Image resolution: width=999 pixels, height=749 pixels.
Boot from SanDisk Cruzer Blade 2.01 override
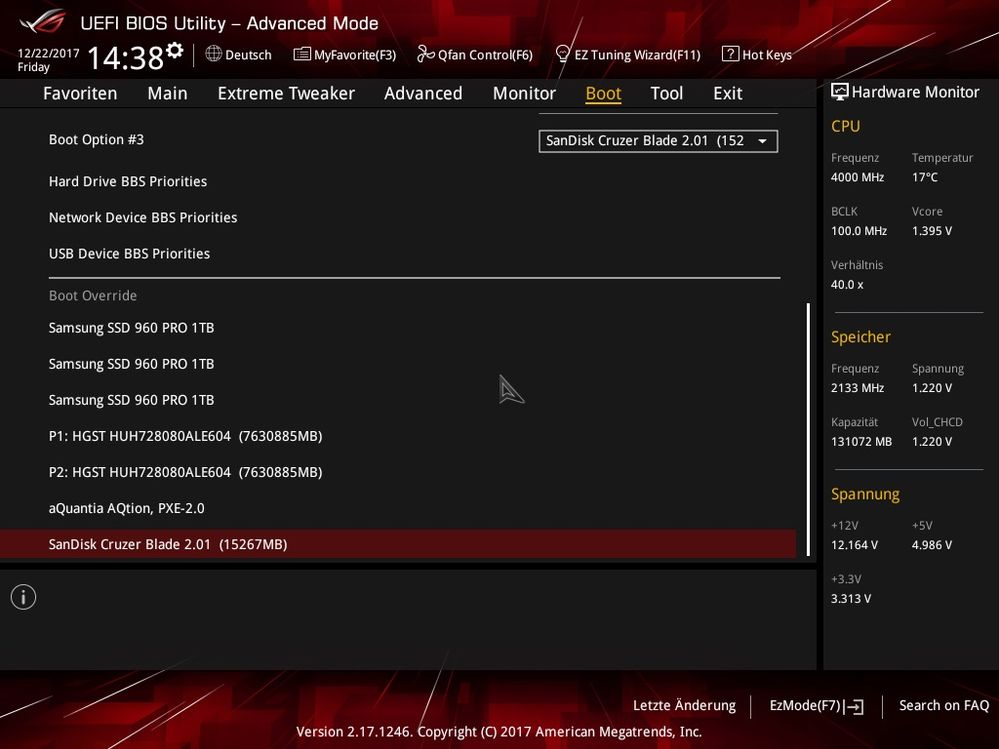click(x=398, y=545)
